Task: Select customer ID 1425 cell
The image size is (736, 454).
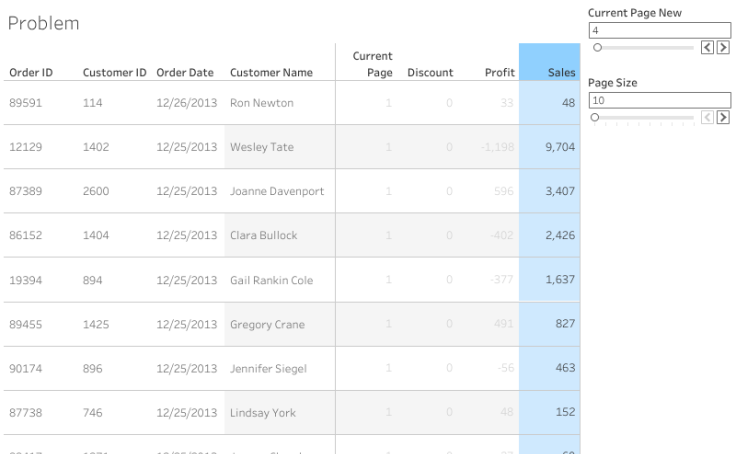Action: pos(95,325)
